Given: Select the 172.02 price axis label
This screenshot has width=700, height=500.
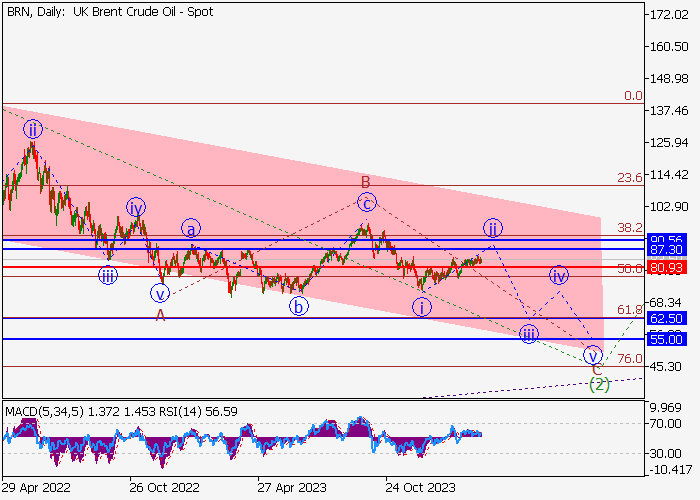Looking at the screenshot, I should coord(669,15).
